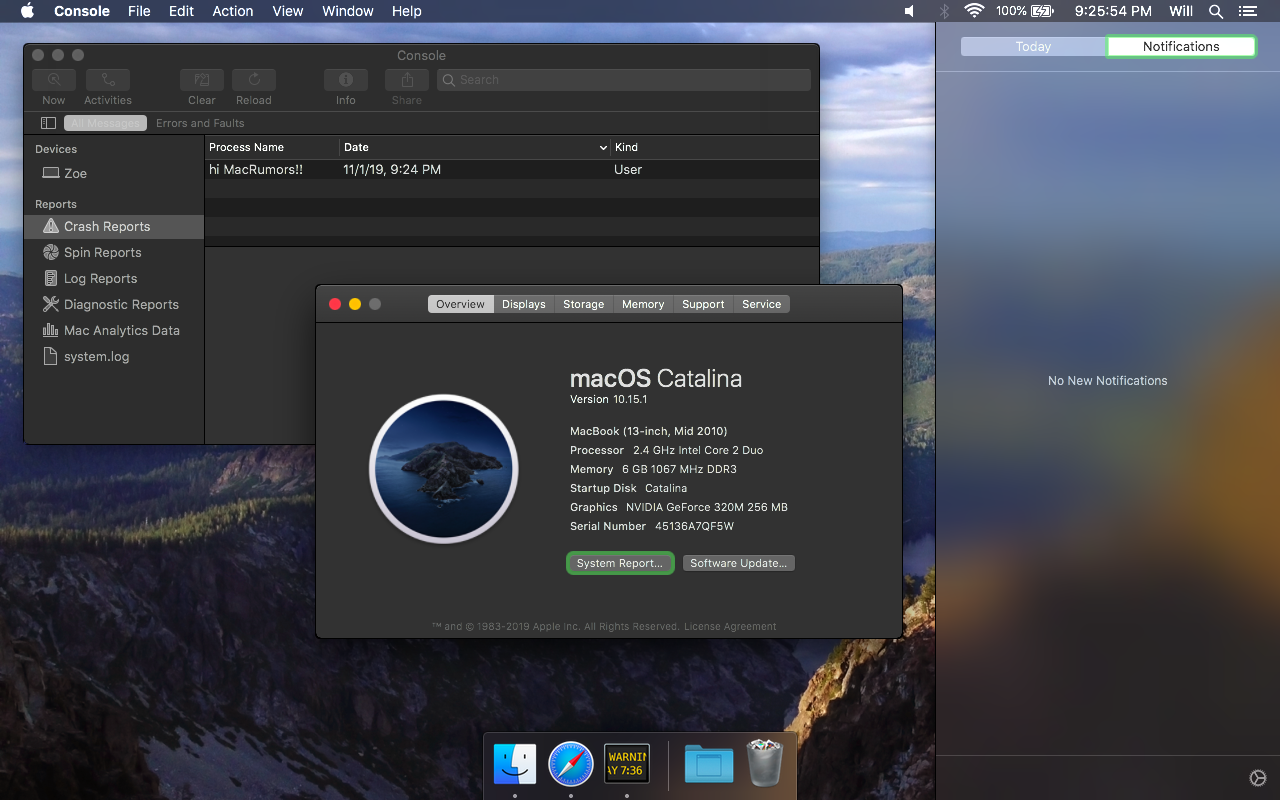
Task: Toggle the Console sidebar visibility icon
Action: [x=48, y=123]
